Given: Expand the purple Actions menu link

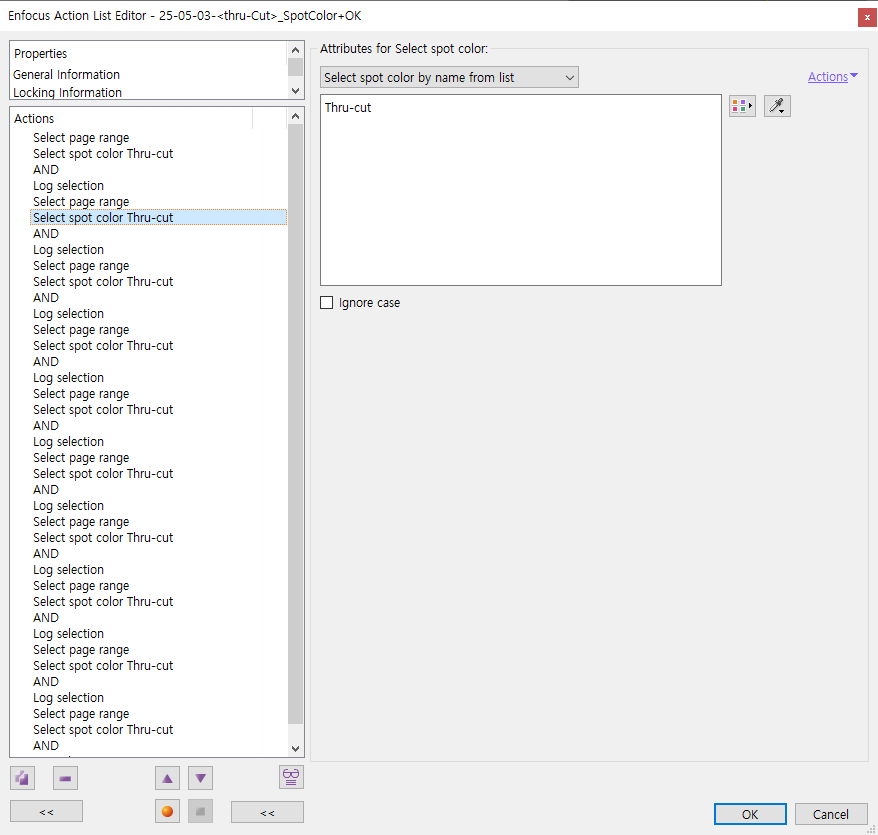Looking at the screenshot, I should [x=832, y=77].
